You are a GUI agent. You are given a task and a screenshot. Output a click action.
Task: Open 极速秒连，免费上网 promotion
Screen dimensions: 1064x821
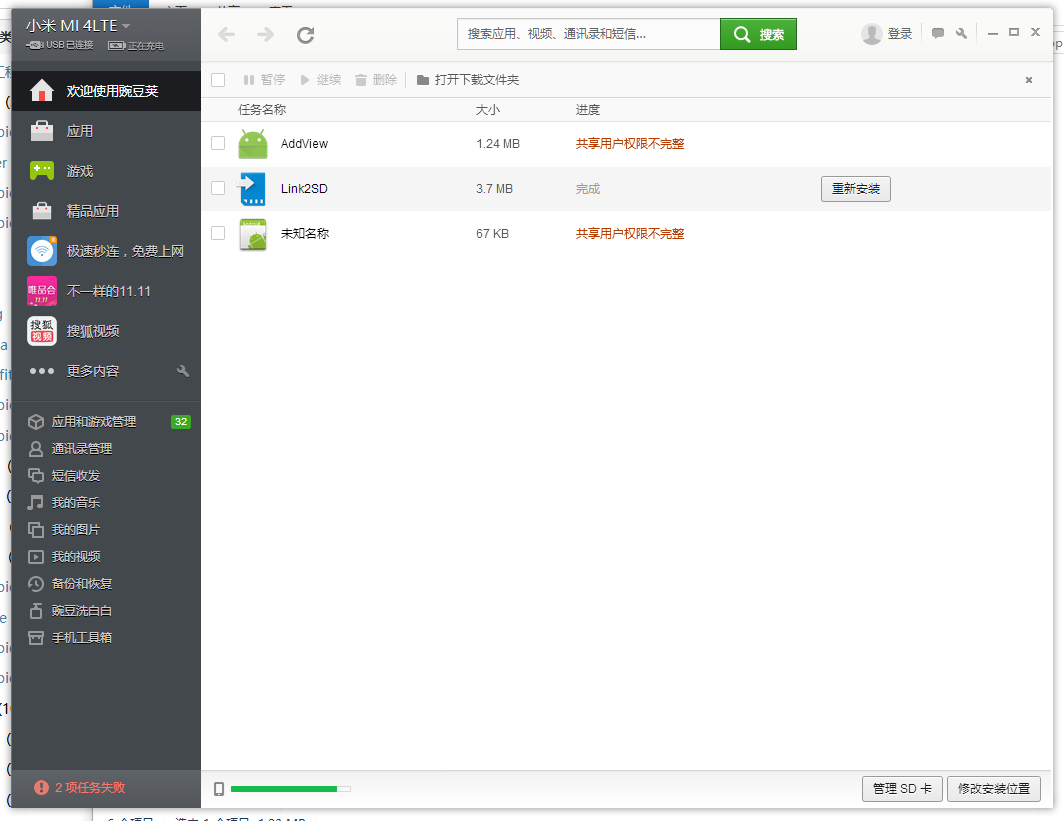(x=106, y=251)
